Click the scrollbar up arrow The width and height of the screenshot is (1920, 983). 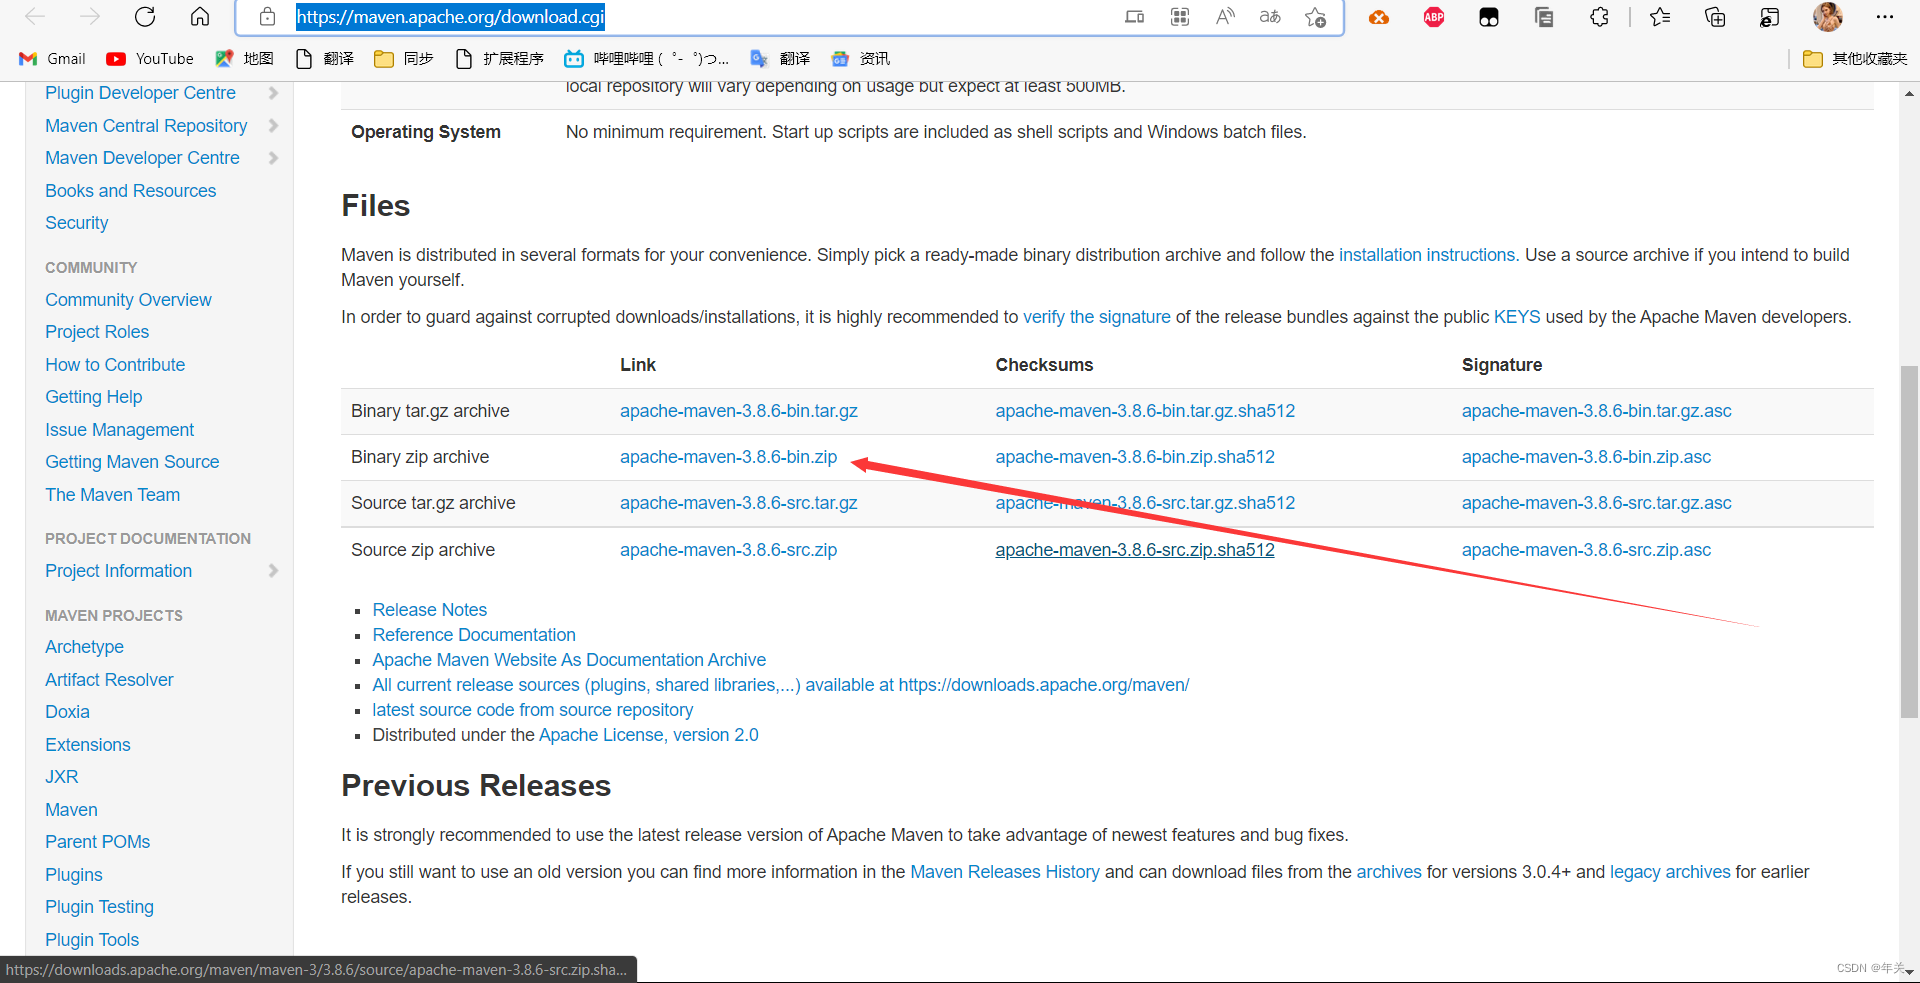[x=1909, y=93]
